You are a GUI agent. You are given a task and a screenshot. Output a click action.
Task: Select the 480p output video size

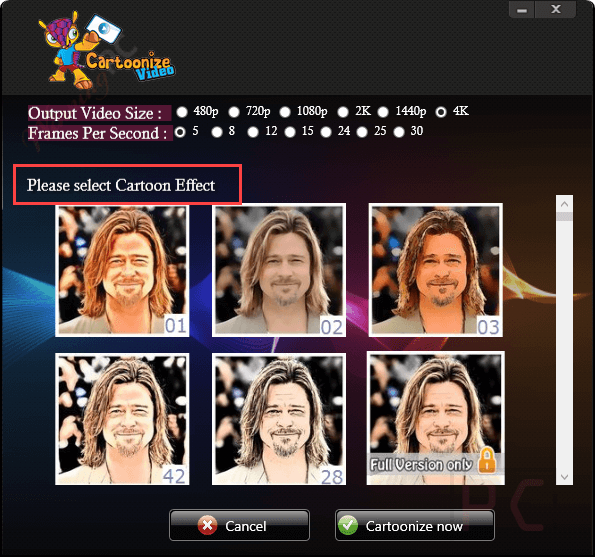coord(182,112)
